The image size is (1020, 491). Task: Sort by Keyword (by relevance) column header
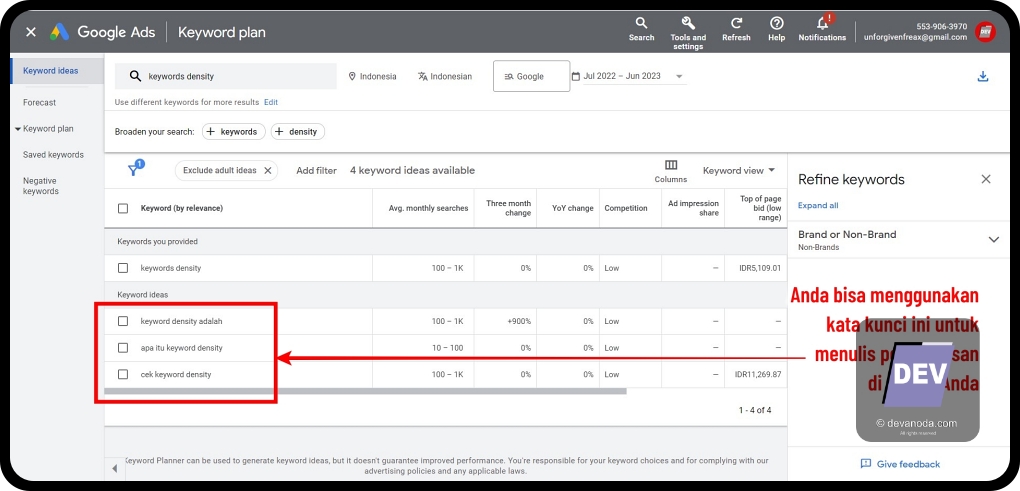point(181,208)
